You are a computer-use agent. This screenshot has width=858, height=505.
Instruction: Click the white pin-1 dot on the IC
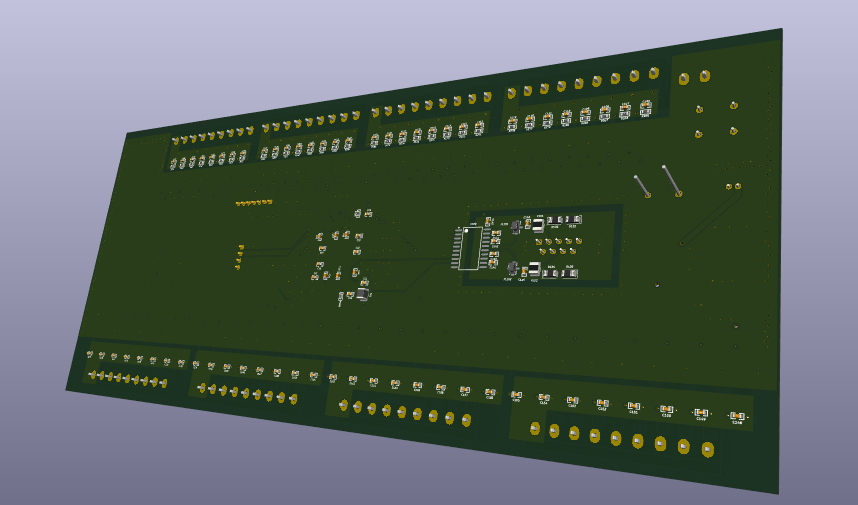pyautogui.click(x=466, y=230)
